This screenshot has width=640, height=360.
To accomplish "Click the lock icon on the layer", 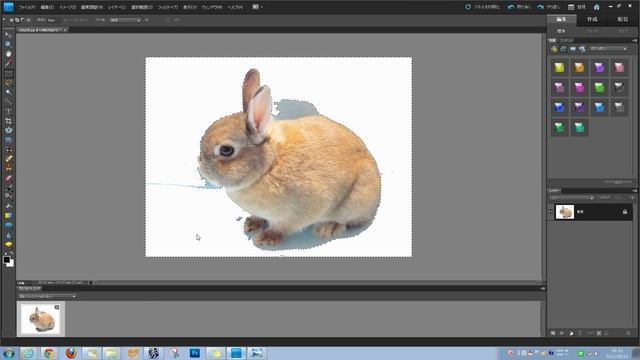I will (x=625, y=212).
